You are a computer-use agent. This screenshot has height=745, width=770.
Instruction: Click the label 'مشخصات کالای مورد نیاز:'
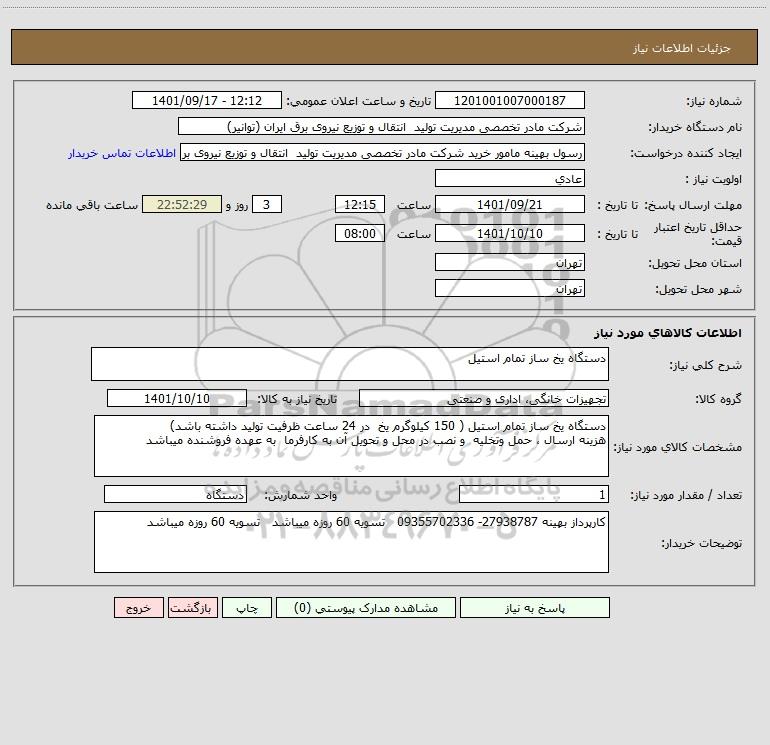point(678,447)
